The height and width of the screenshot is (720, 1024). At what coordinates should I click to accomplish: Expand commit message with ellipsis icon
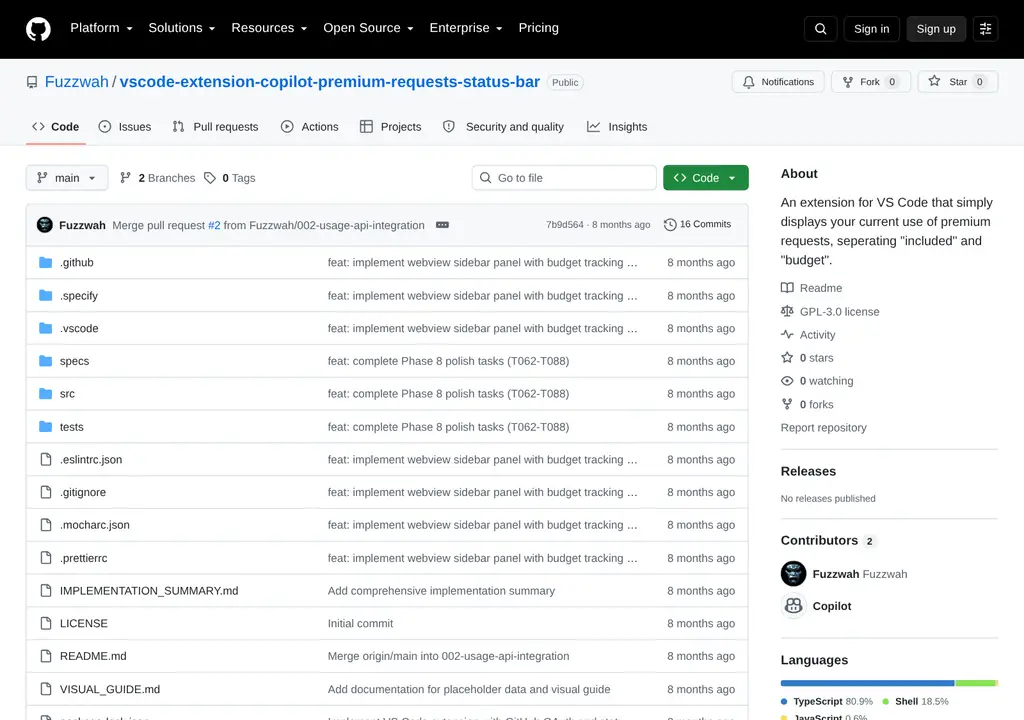coord(442,225)
